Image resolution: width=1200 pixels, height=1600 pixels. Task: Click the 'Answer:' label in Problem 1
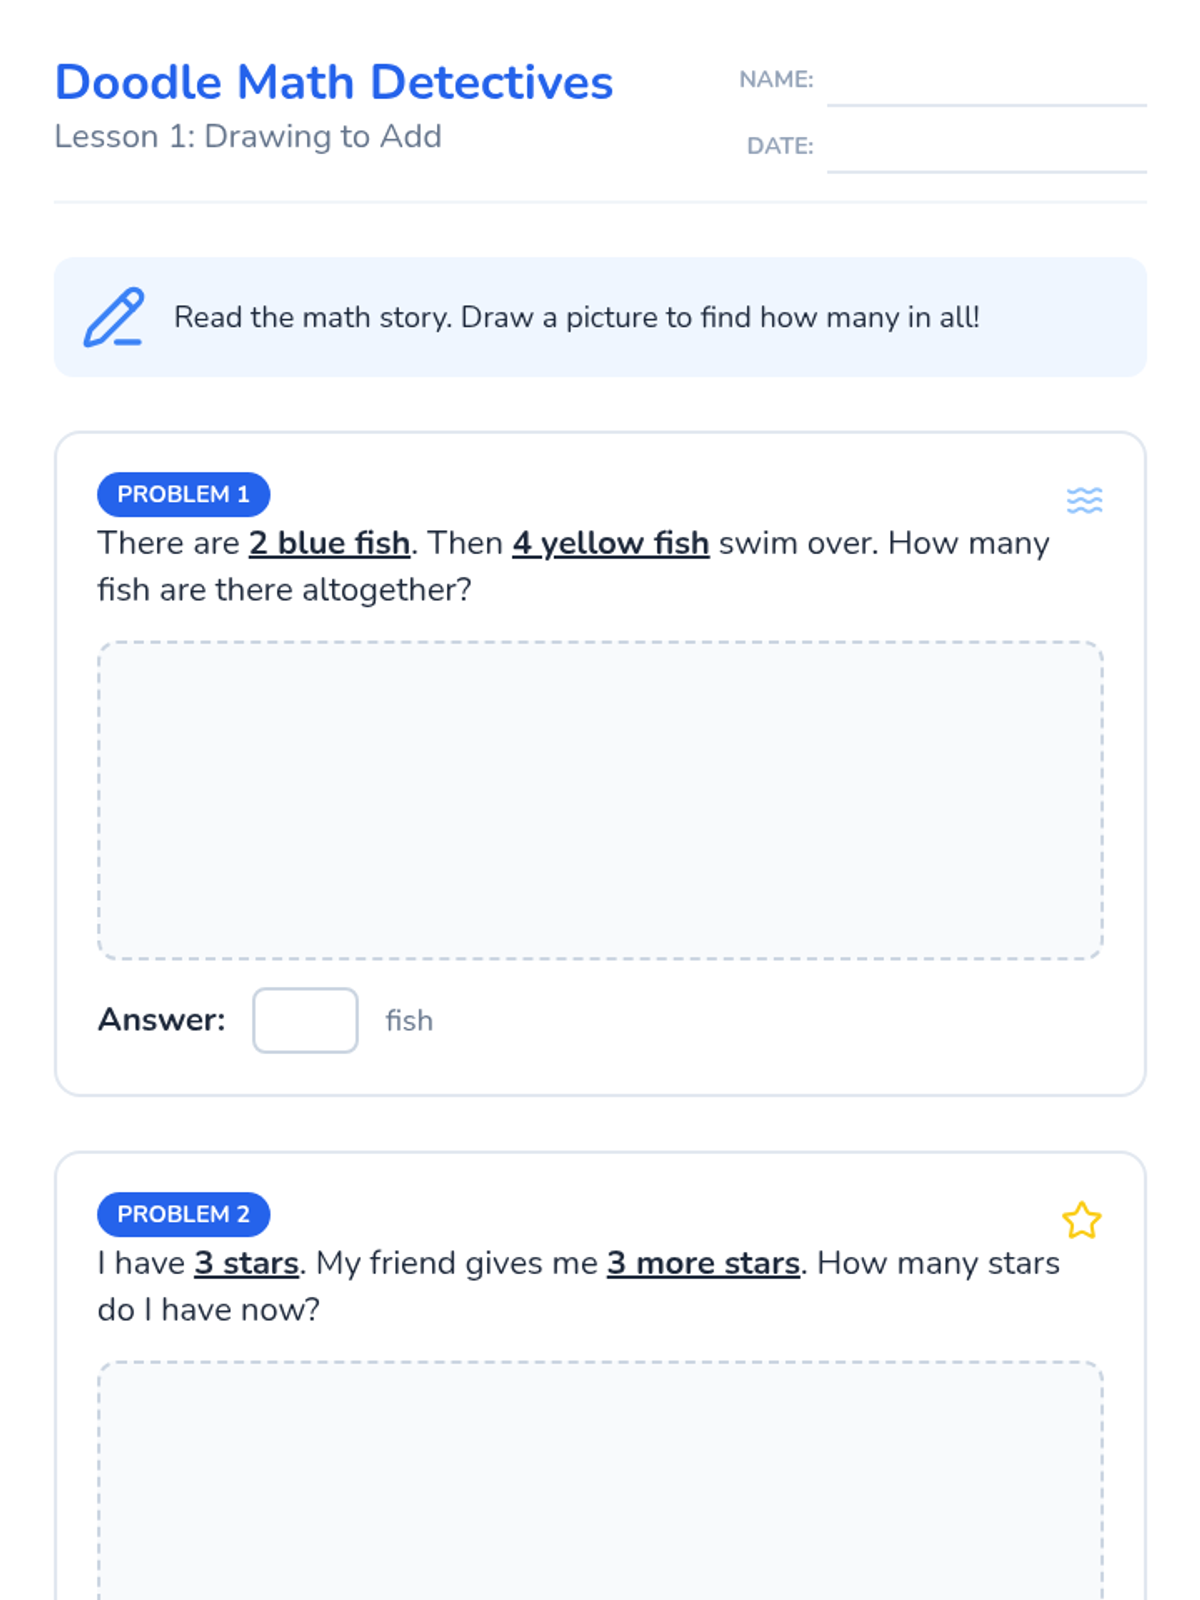pos(162,1020)
